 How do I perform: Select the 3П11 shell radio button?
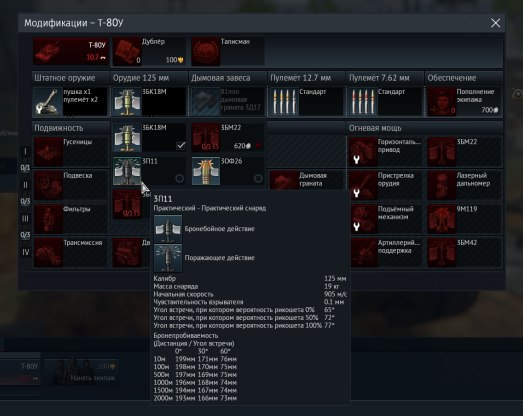pos(179,178)
